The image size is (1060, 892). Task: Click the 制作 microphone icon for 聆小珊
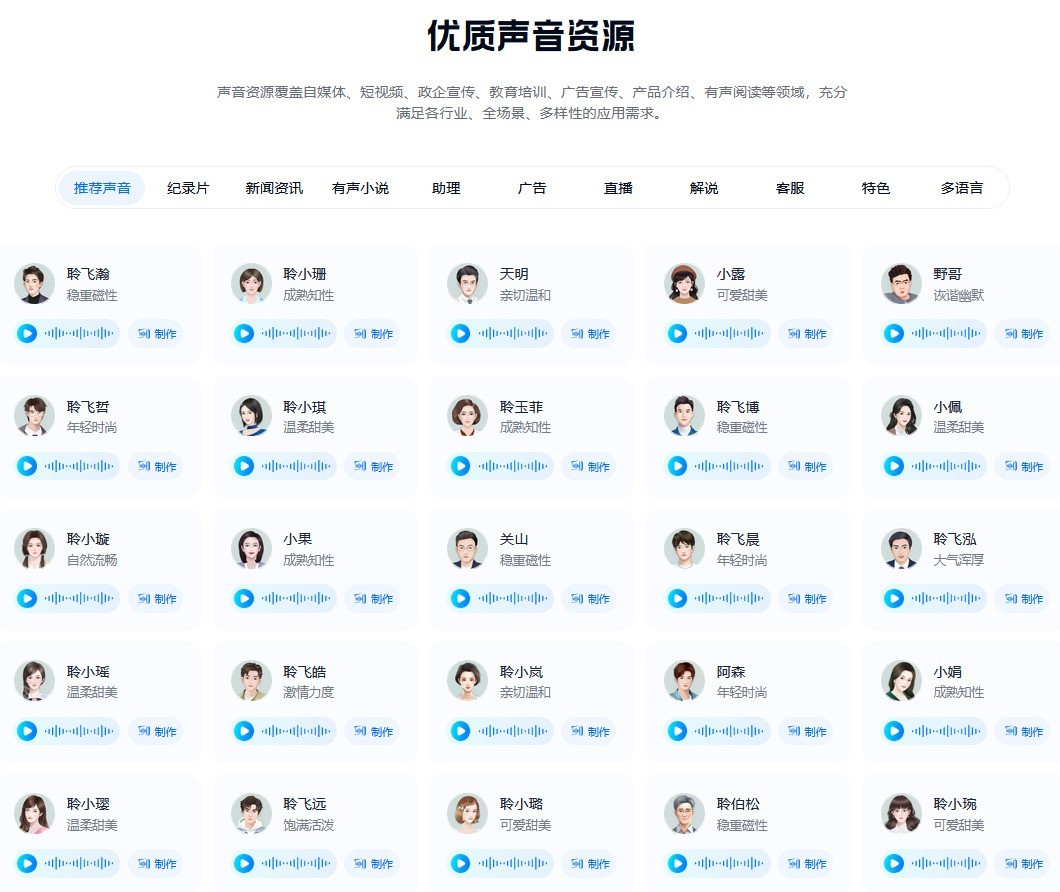click(x=360, y=333)
